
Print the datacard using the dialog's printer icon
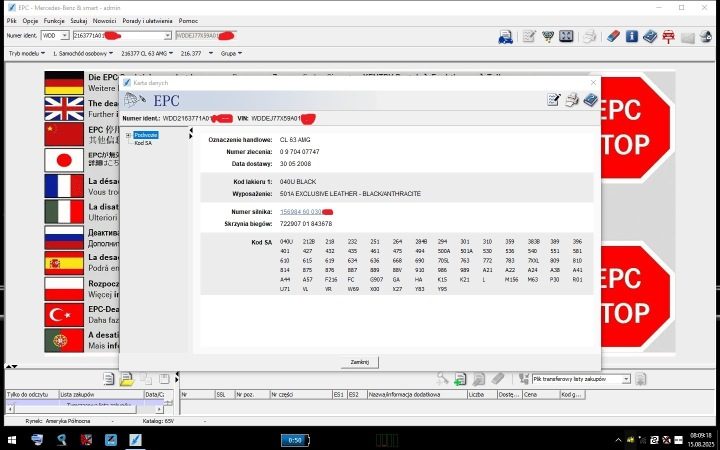click(571, 100)
